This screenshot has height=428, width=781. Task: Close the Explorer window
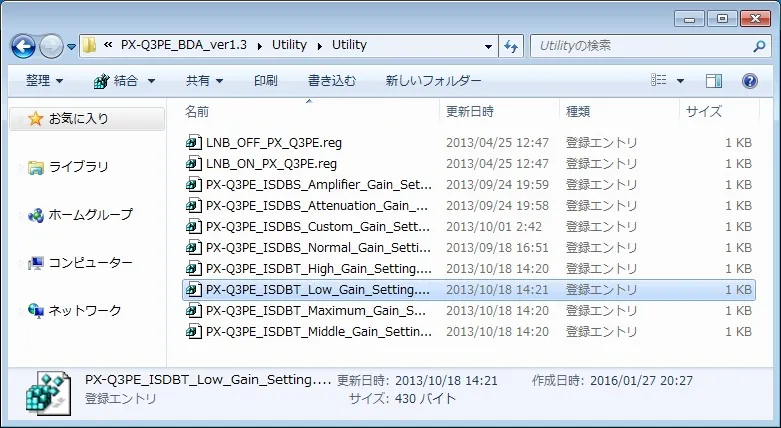(755, 19)
